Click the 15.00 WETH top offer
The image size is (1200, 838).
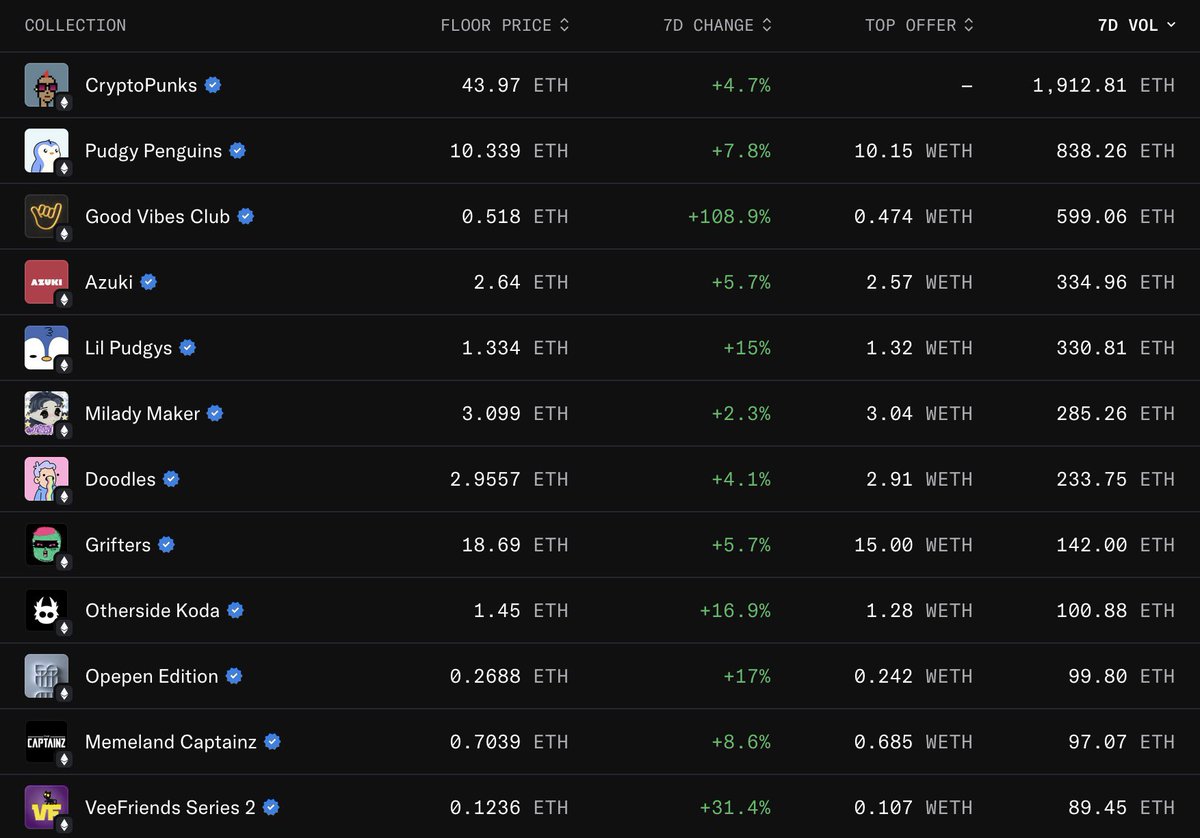click(914, 545)
